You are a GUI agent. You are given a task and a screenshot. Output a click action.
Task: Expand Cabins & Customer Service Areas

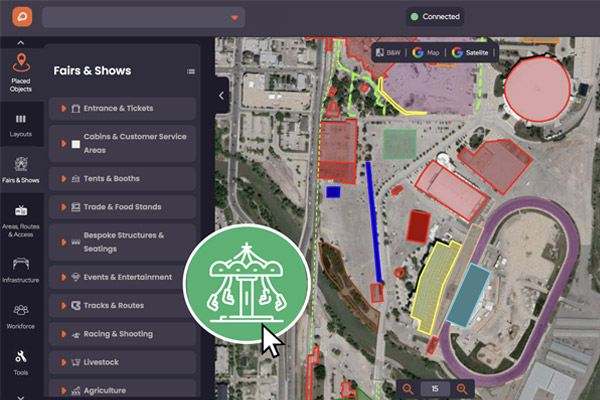(x=122, y=143)
